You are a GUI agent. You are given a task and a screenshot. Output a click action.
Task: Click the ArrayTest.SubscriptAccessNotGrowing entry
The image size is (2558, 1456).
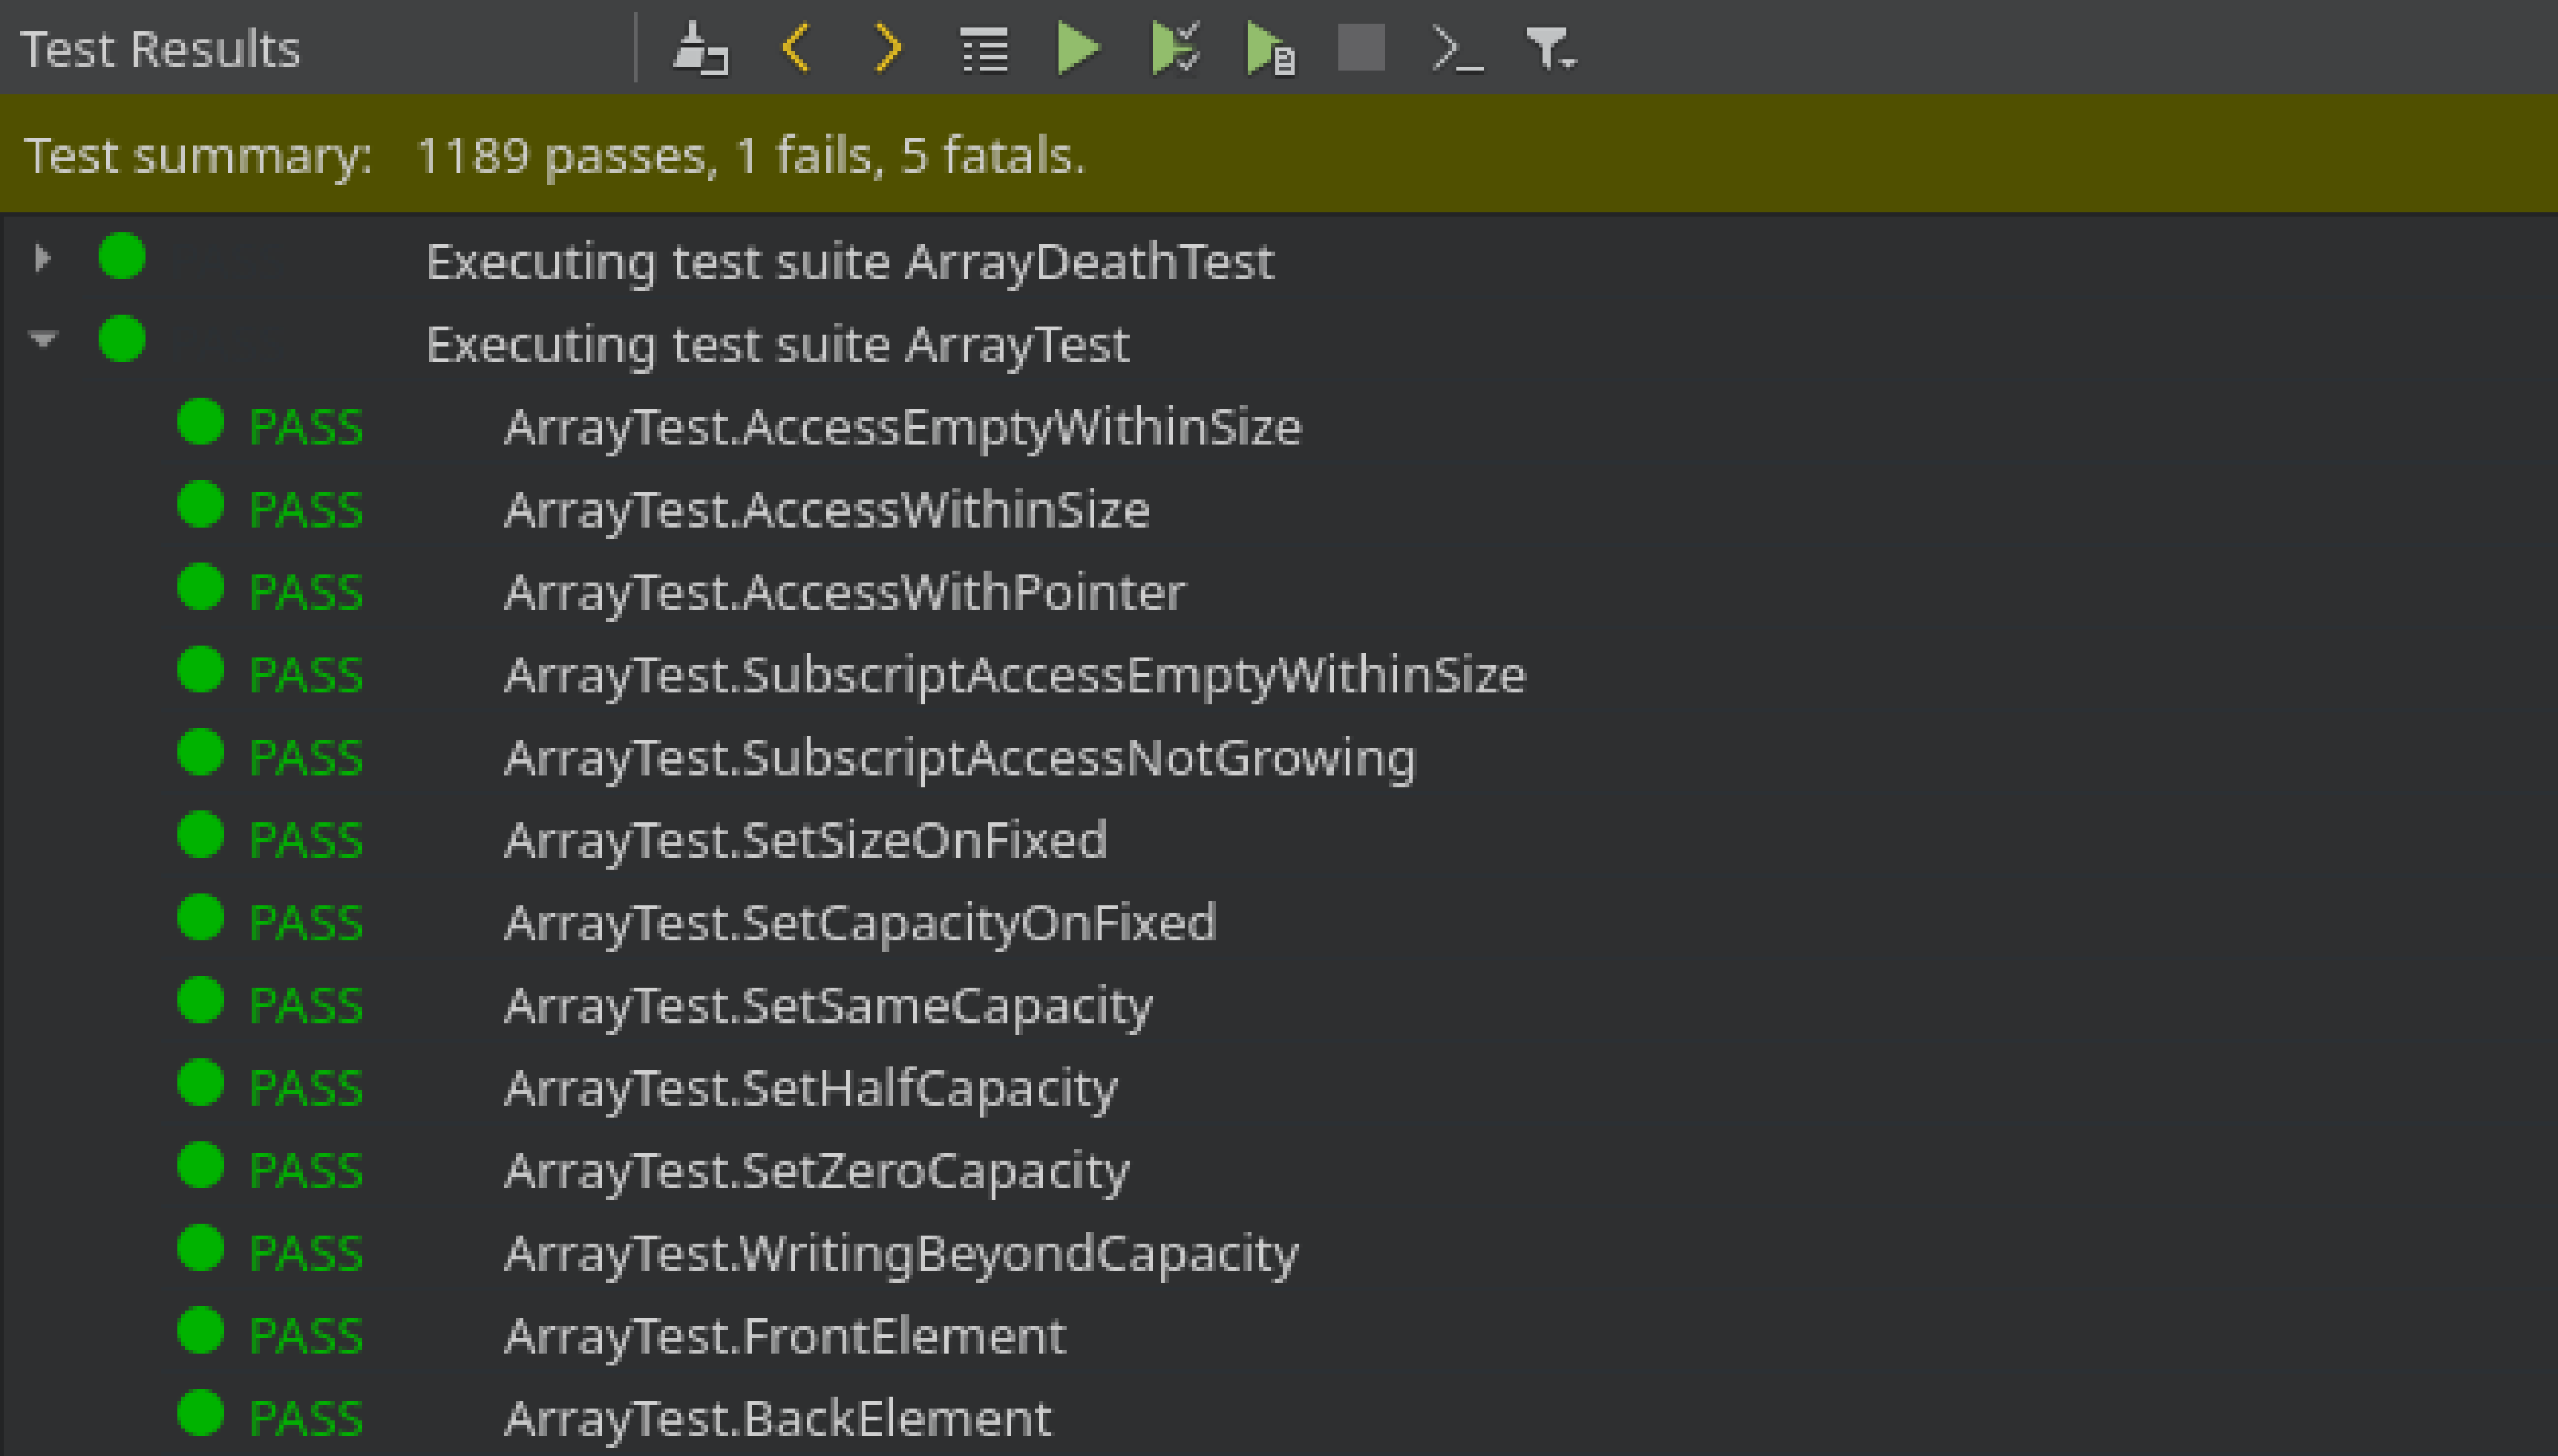[x=959, y=758]
